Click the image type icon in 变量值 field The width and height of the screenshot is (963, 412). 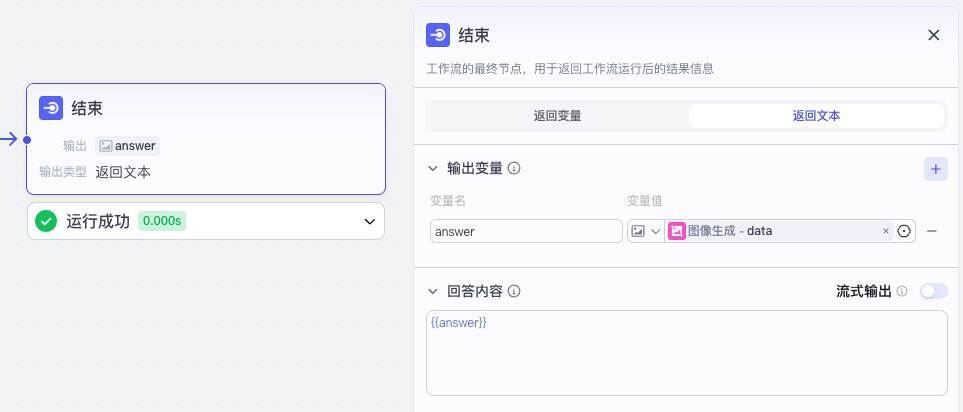coord(638,231)
